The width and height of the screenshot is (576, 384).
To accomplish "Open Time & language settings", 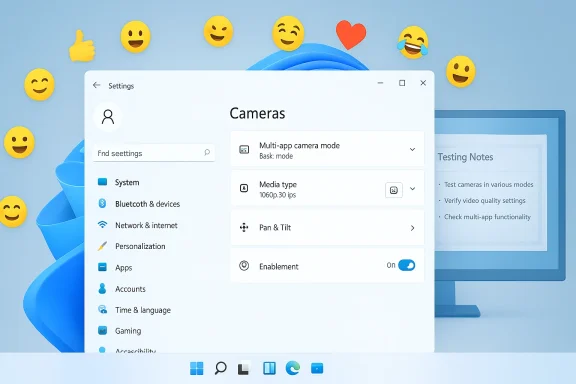I will coord(143,310).
